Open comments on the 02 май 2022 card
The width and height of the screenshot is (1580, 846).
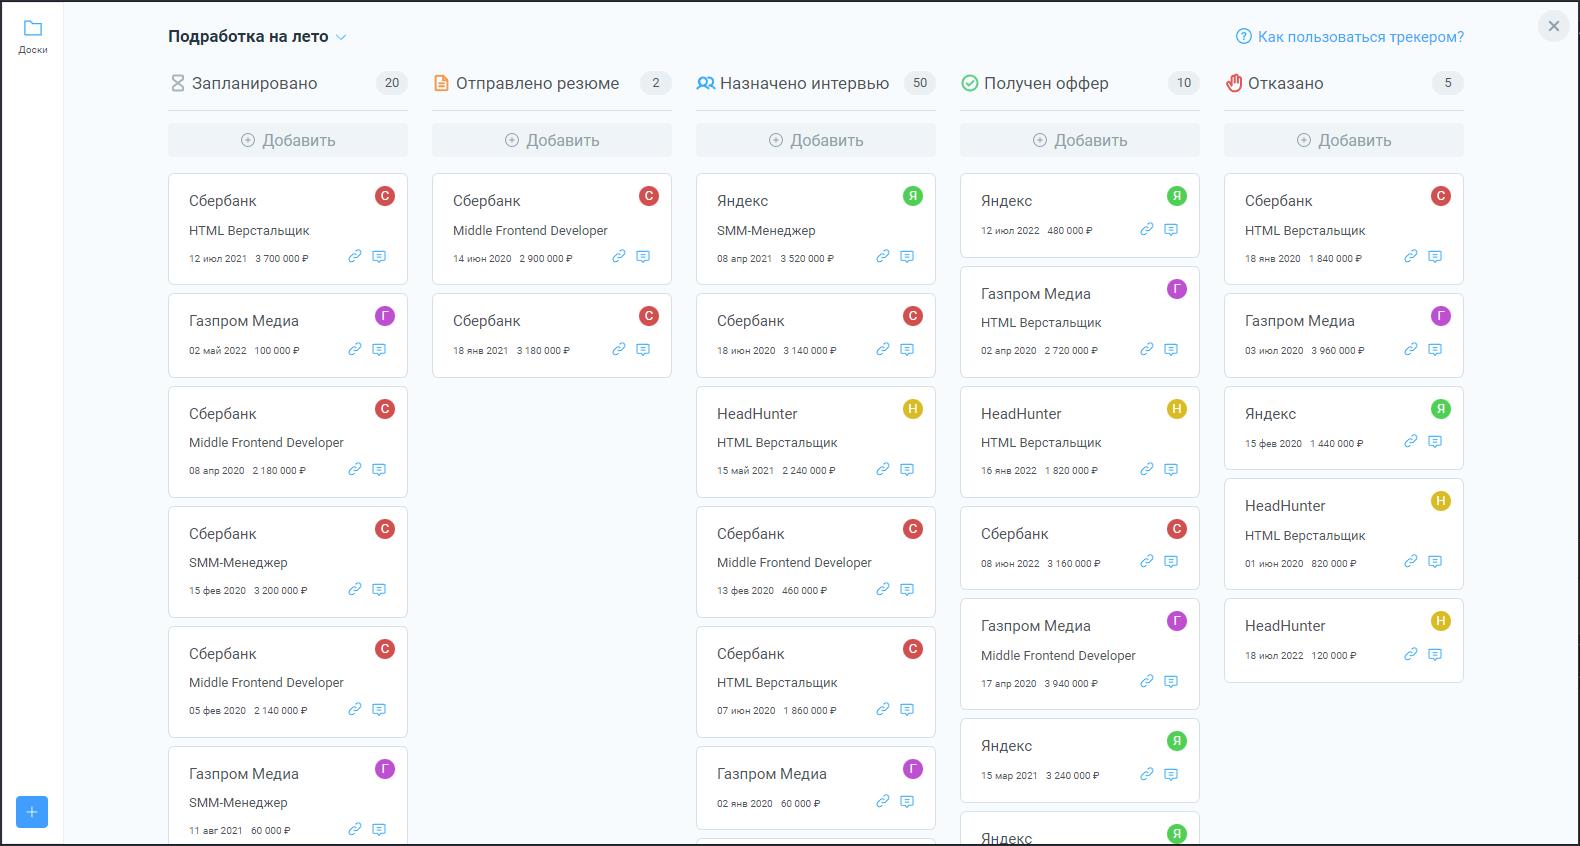(379, 350)
